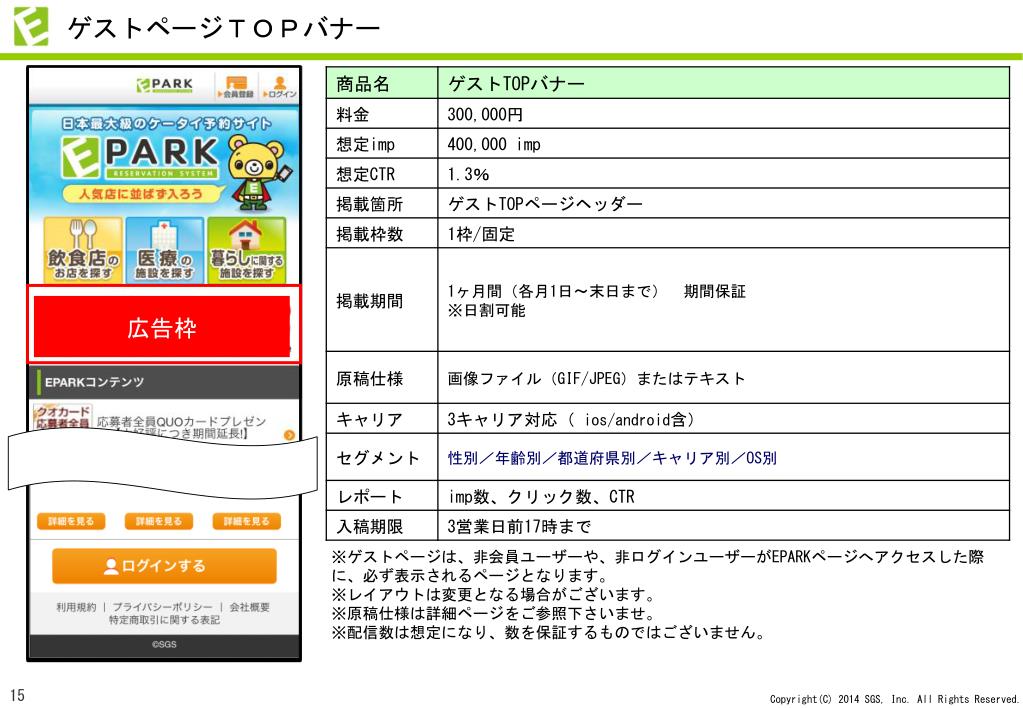Click the imp数、クリック数、CTR report cell

pyautogui.click(x=724, y=497)
